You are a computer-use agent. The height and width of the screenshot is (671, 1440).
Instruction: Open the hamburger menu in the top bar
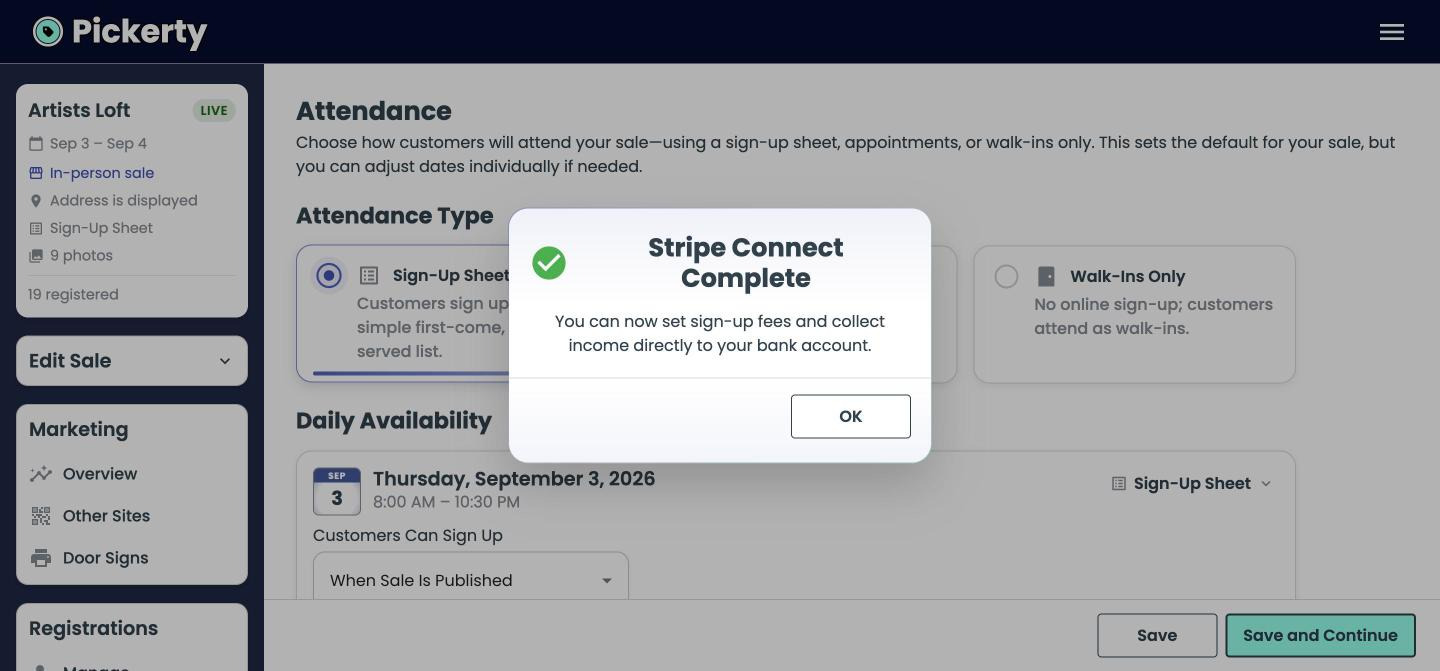1392,32
